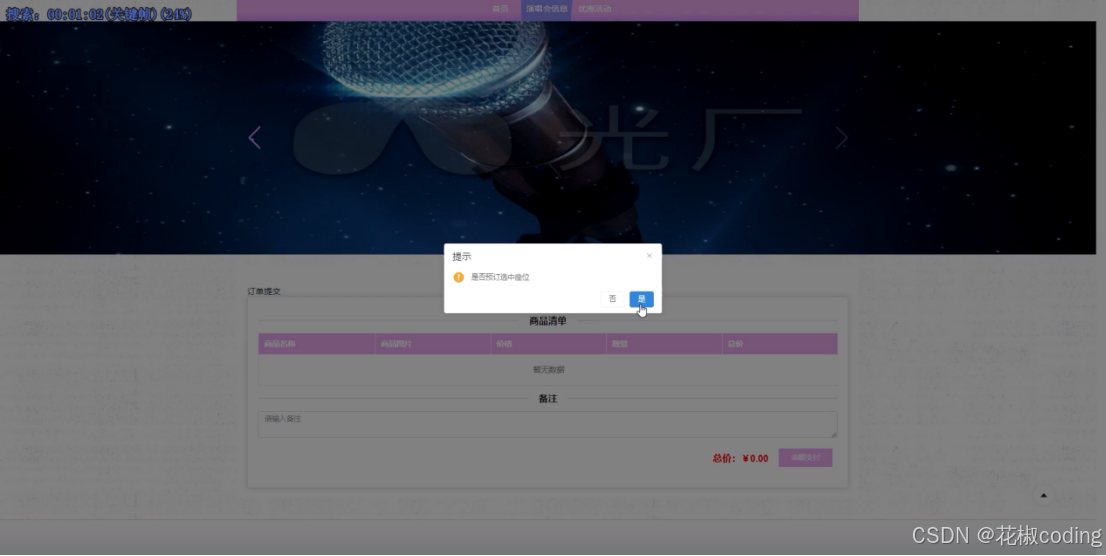Go to the 首页 navigation tab

pyautogui.click(x=500, y=9)
